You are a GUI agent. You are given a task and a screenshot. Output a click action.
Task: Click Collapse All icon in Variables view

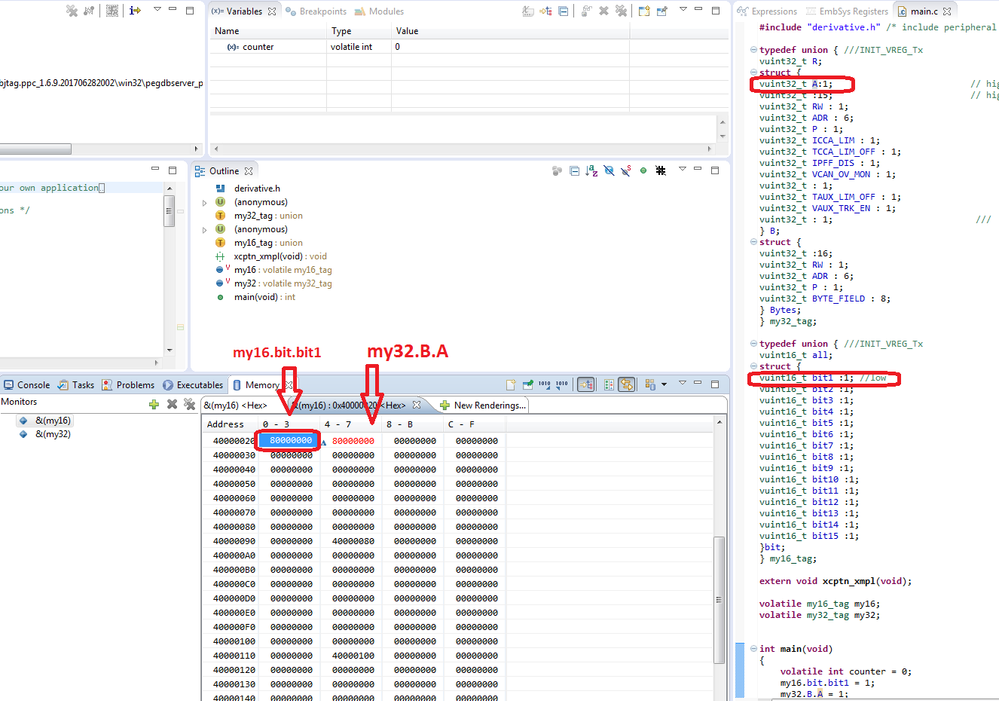(x=563, y=11)
